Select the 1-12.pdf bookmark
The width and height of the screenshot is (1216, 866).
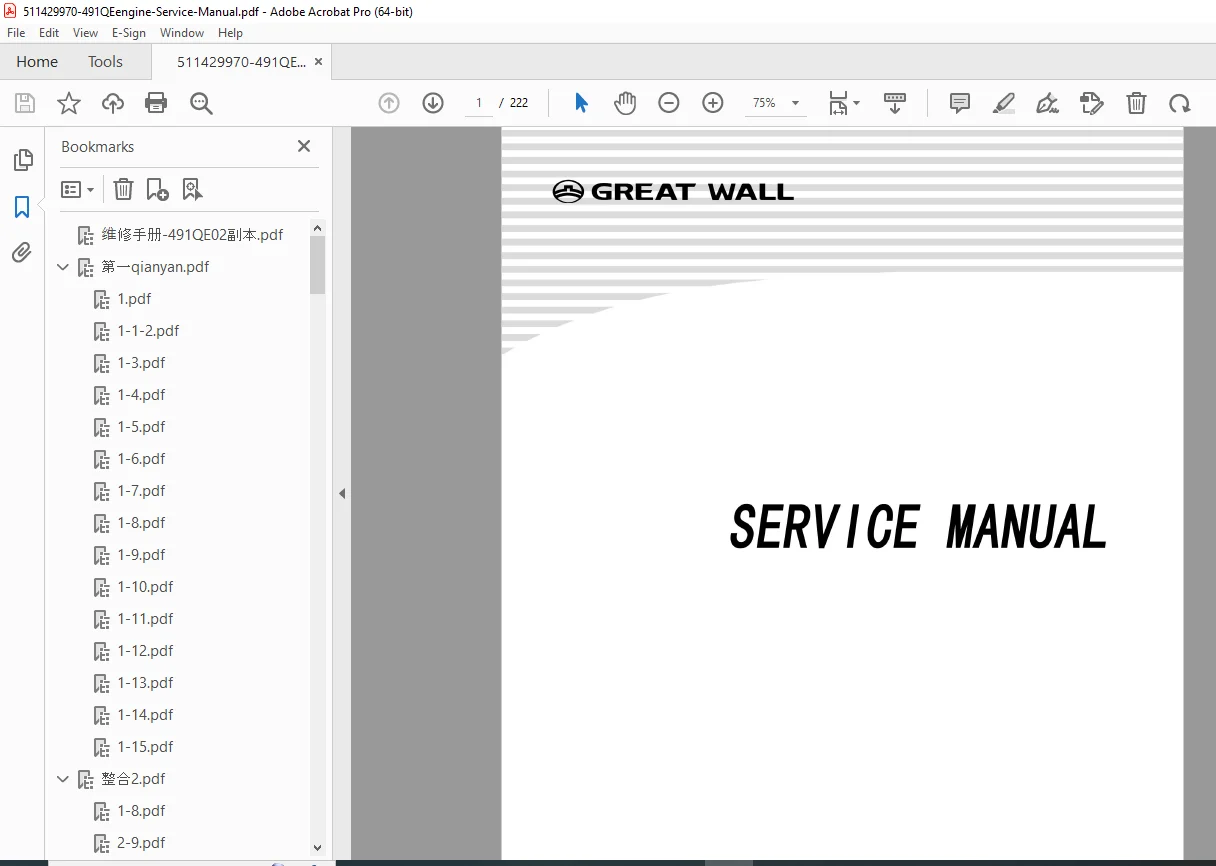(145, 651)
